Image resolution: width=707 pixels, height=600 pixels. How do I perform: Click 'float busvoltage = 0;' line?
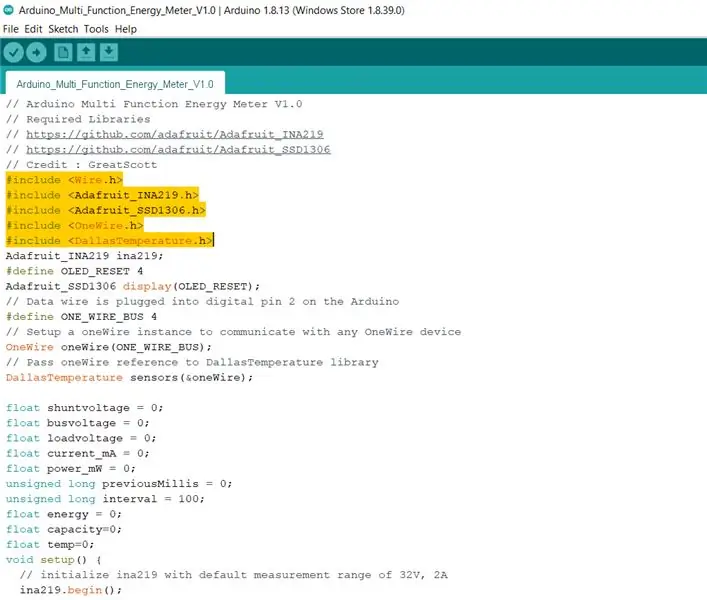[78, 423]
